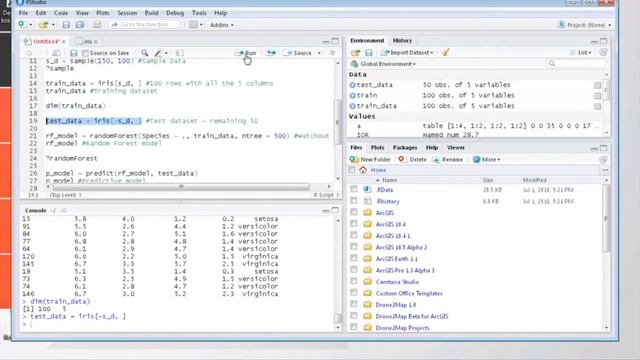Select the ArcGIS 10.4 folder checkbox
The width and height of the screenshot is (640, 360).
(353, 224)
